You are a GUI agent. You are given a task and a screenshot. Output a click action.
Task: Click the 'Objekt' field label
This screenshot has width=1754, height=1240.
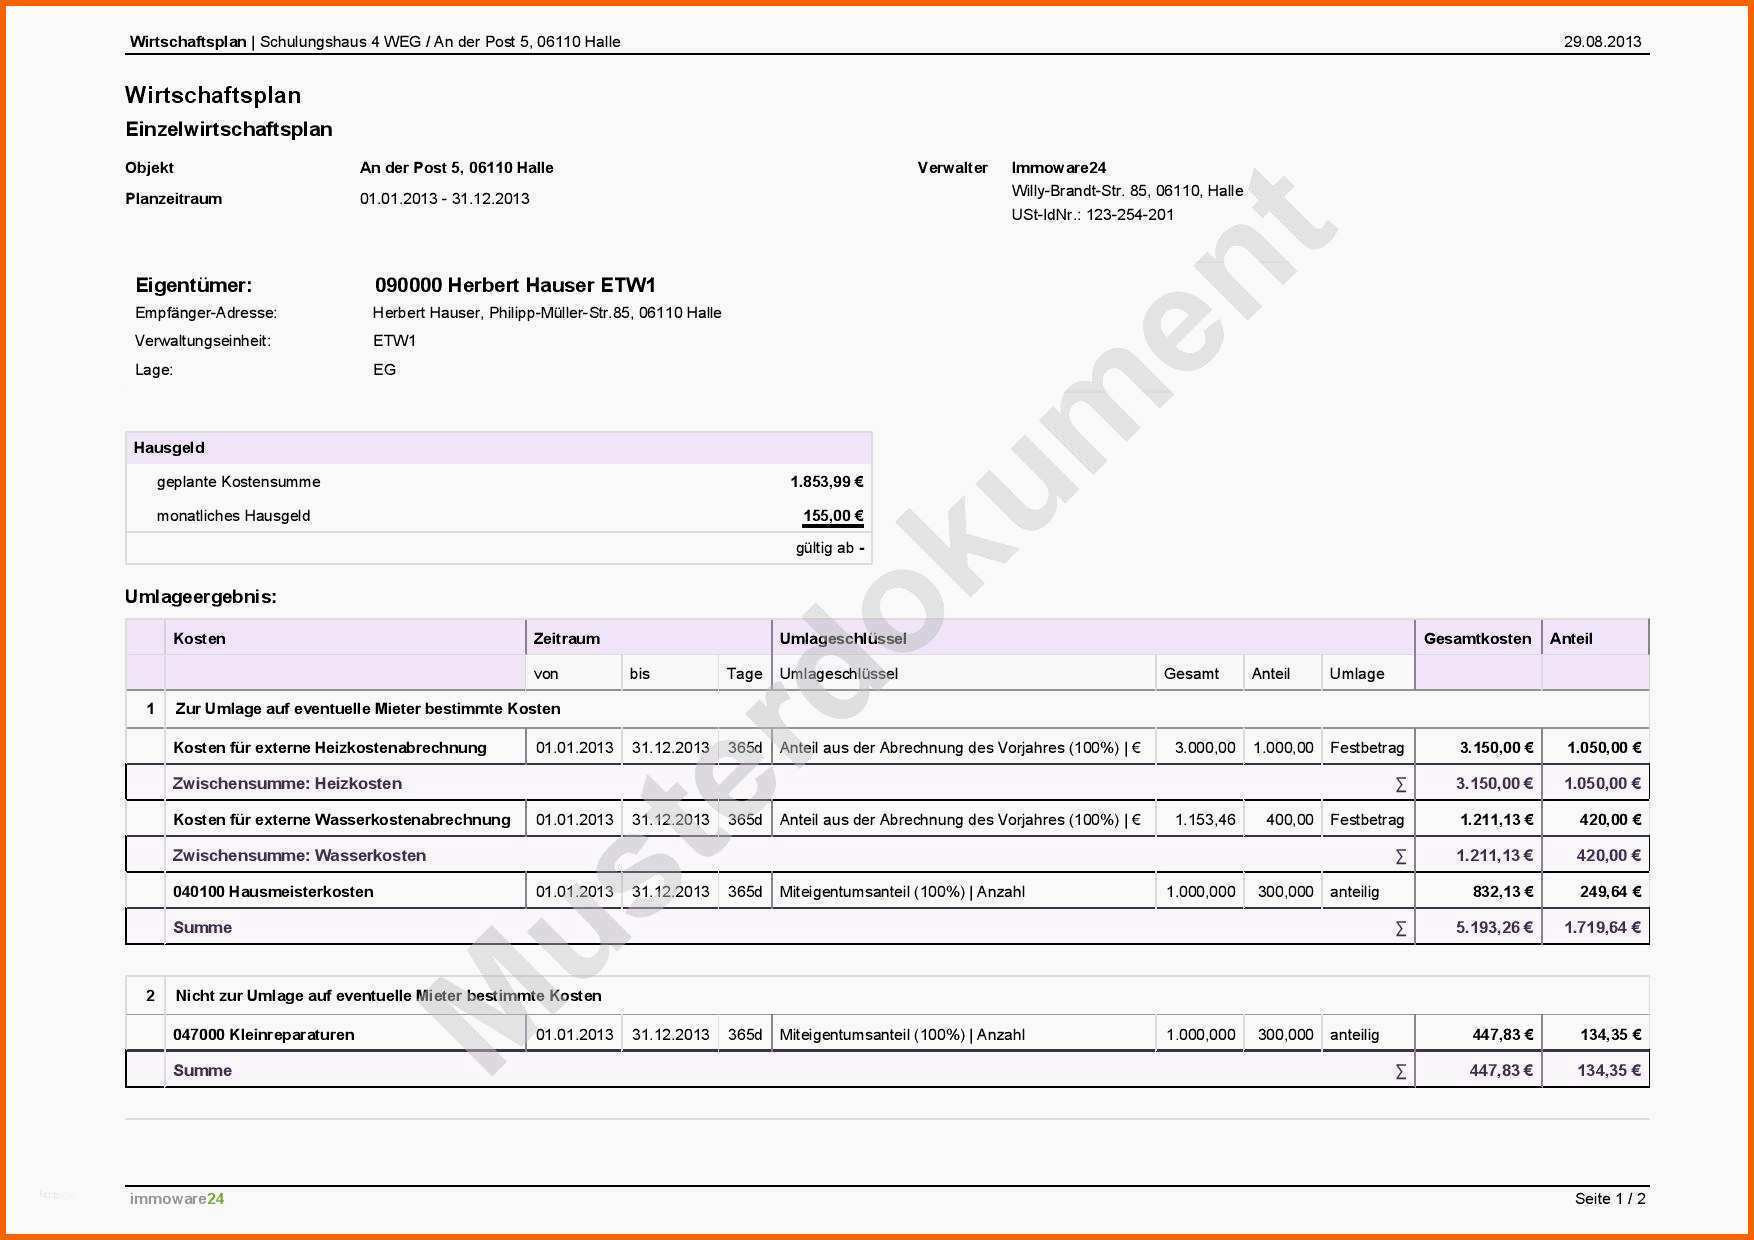pos(149,168)
